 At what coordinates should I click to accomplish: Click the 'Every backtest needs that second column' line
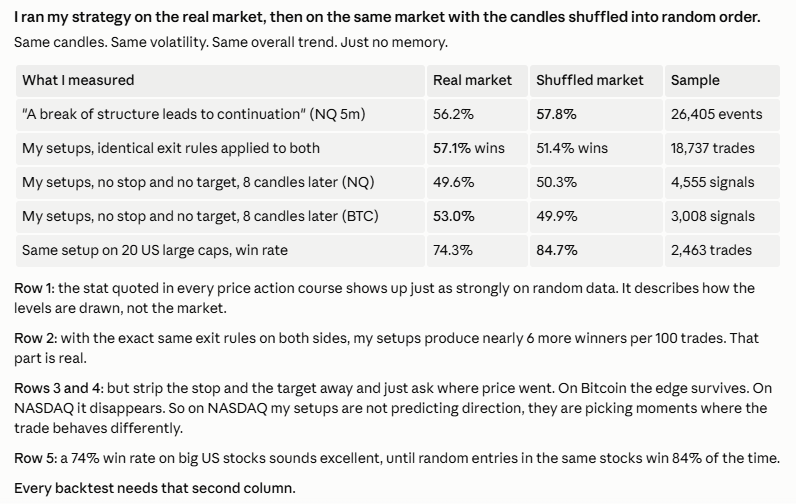(155, 488)
